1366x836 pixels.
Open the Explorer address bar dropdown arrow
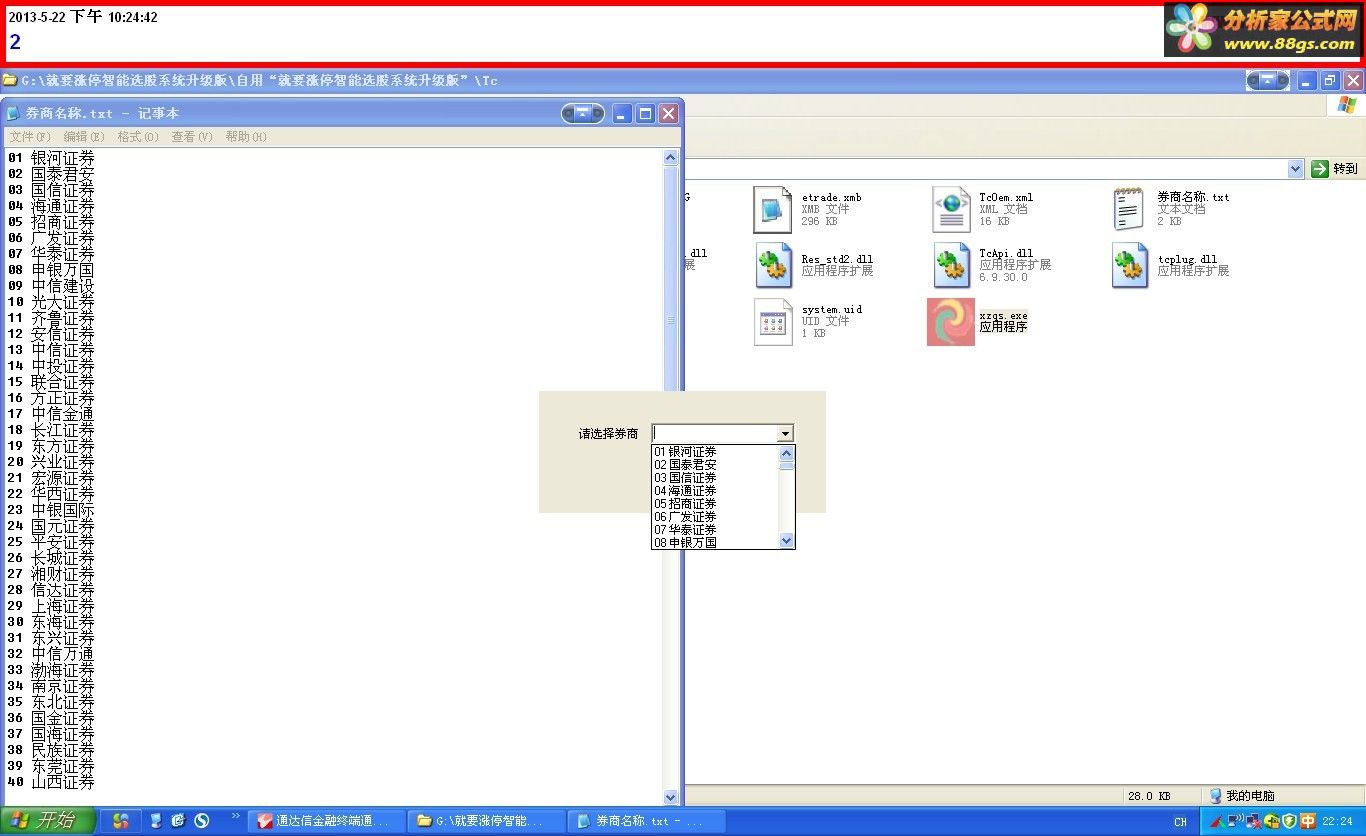pyautogui.click(x=1296, y=169)
